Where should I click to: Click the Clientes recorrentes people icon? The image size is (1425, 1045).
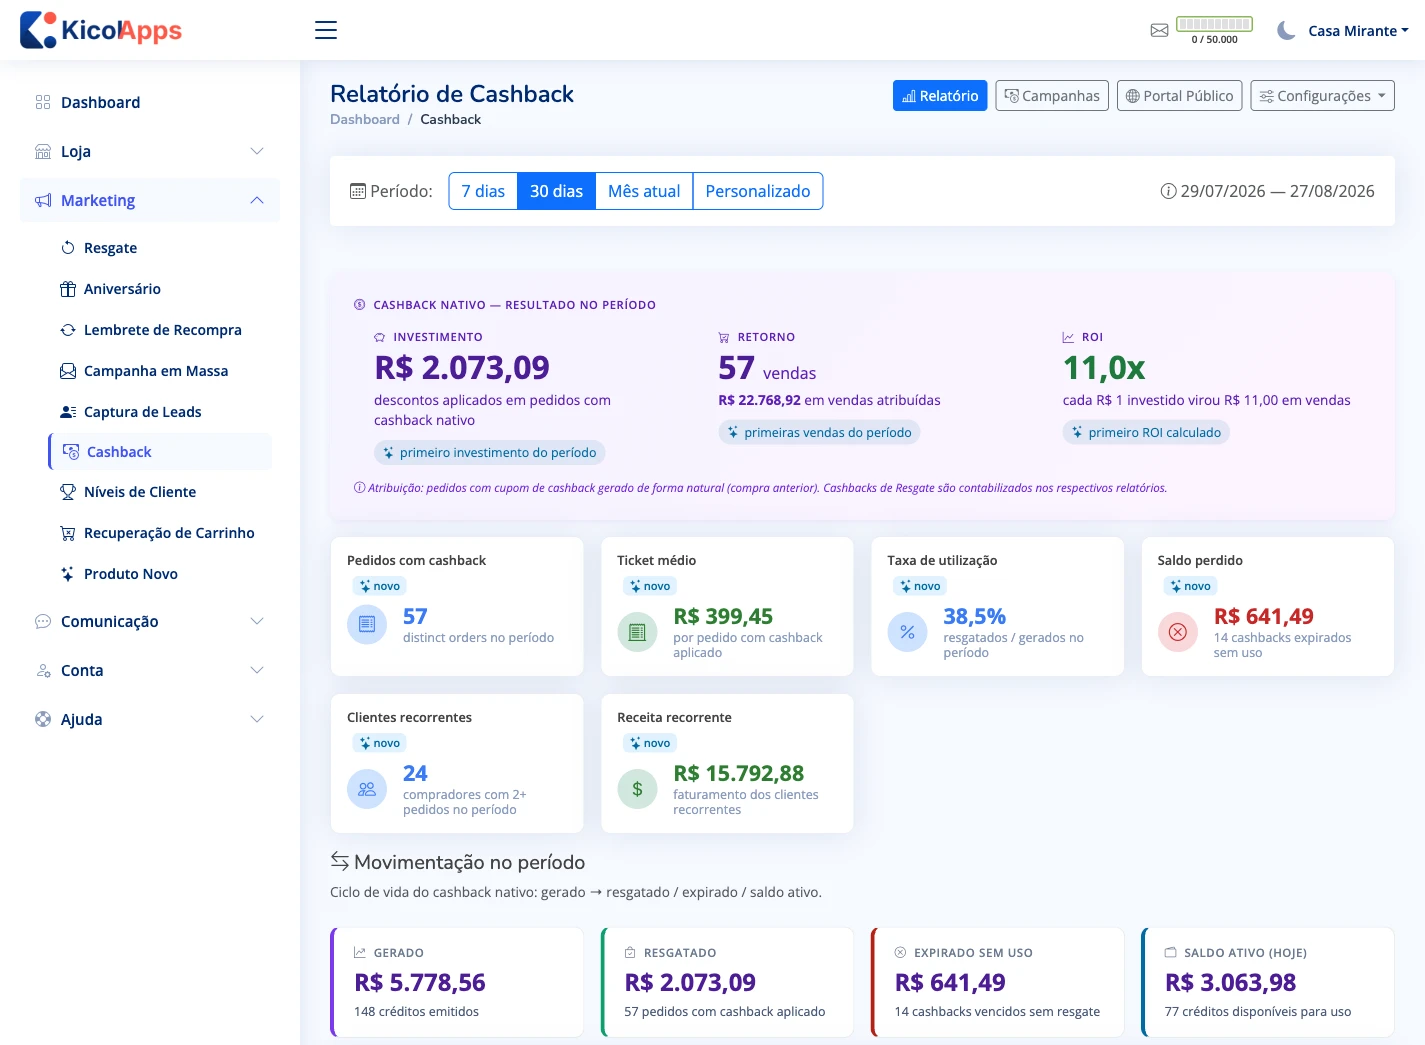[x=367, y=789]
